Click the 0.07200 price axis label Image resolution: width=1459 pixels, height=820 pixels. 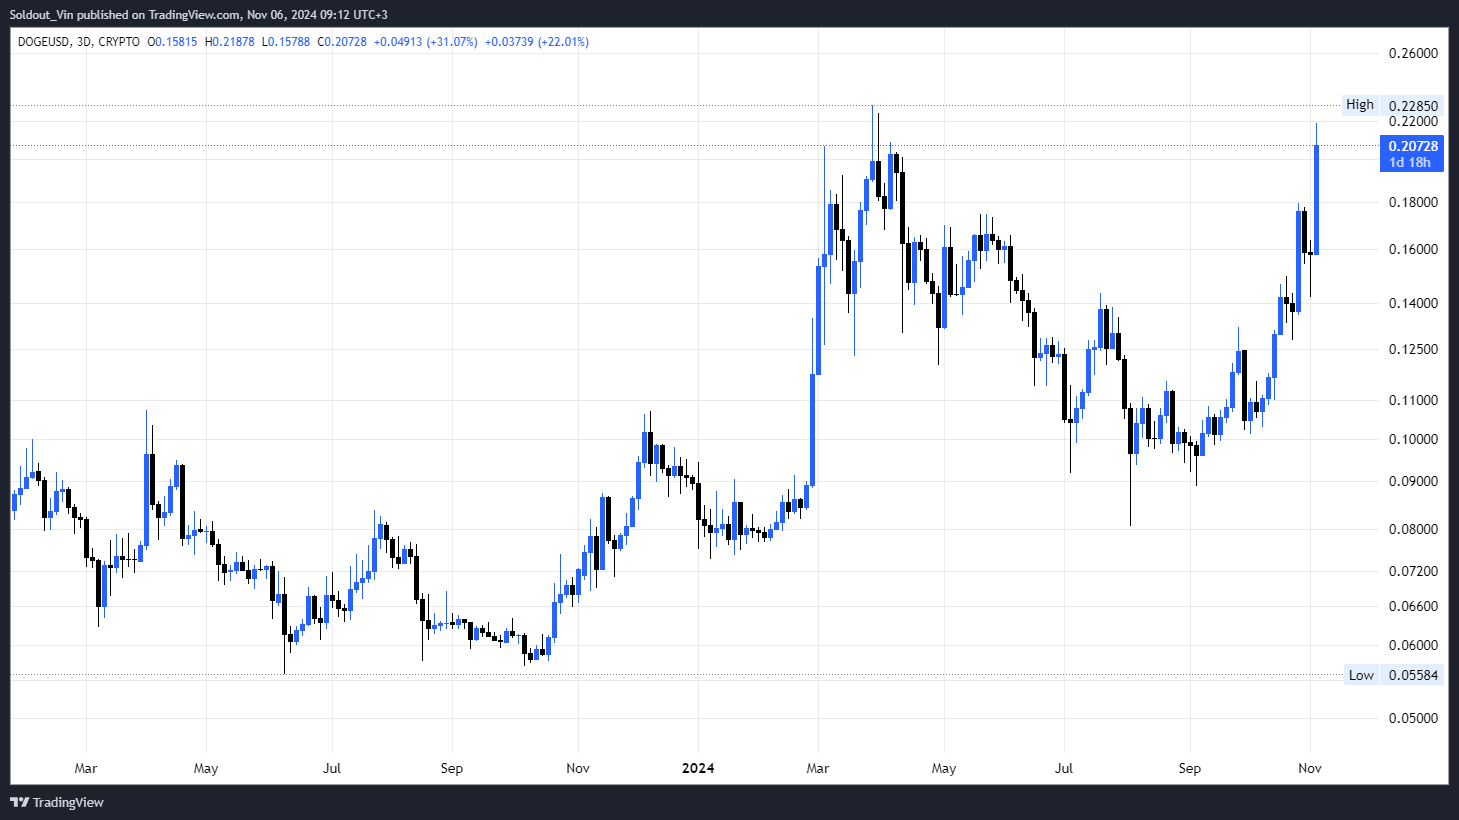[x=1413, y=571]
